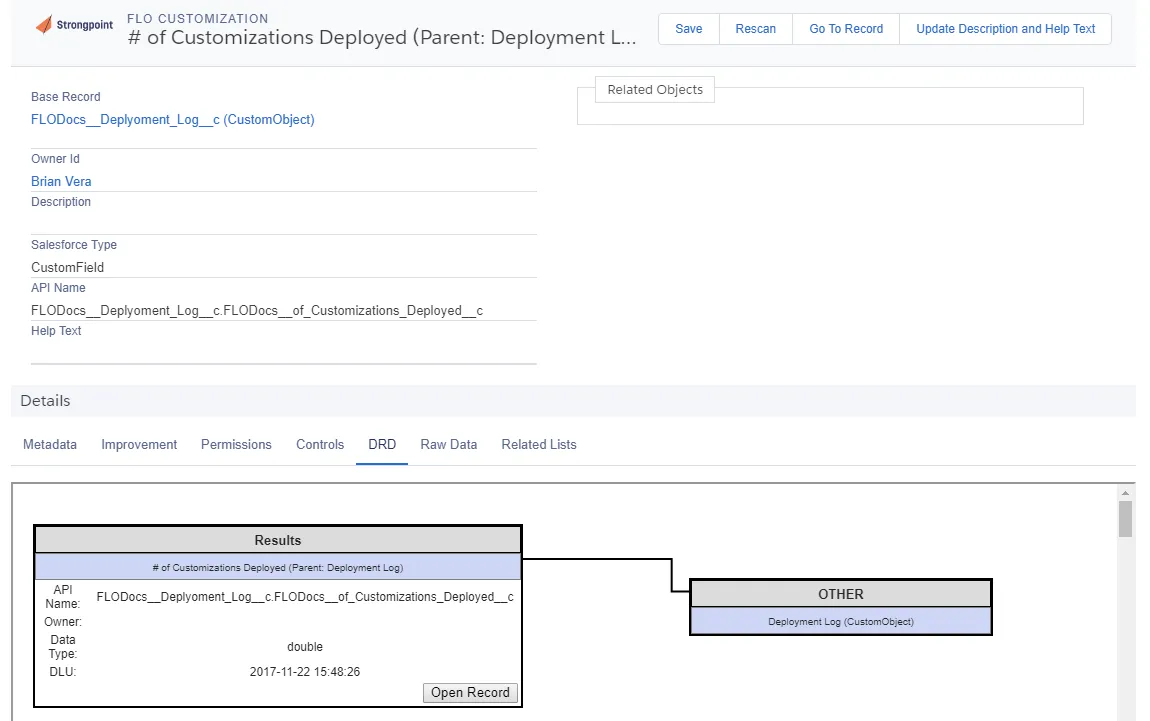Switch to the Improvement tab
Screen dimensions: 1150x721
(x=139, y=444)
